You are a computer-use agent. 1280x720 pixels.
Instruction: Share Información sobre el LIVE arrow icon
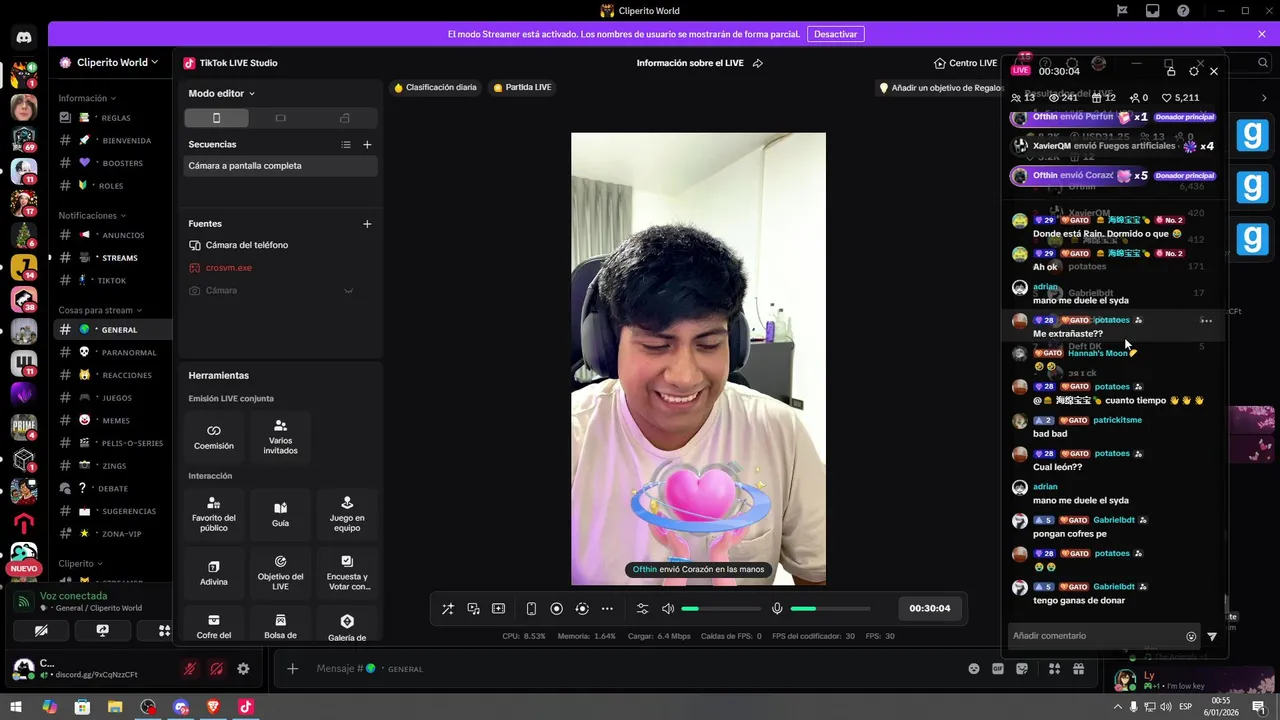(x=758, y=63)
